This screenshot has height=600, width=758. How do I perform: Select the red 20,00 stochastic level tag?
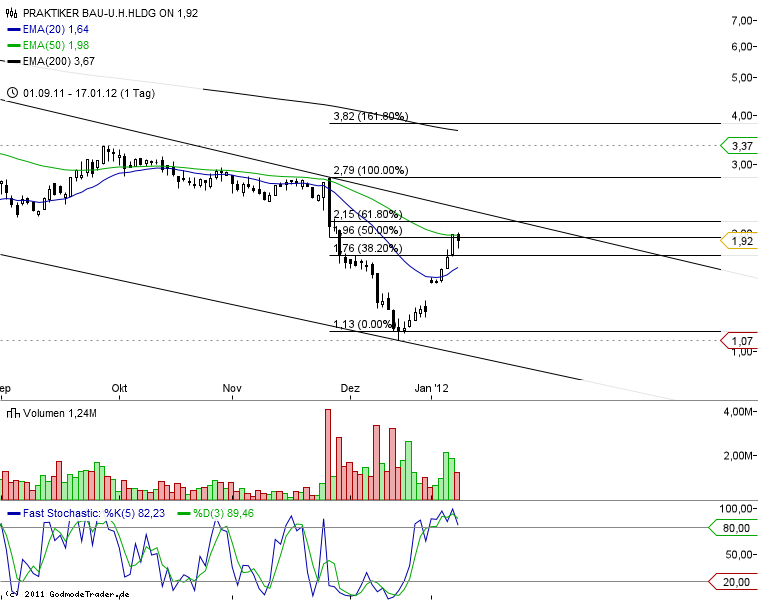click(732, 582)
